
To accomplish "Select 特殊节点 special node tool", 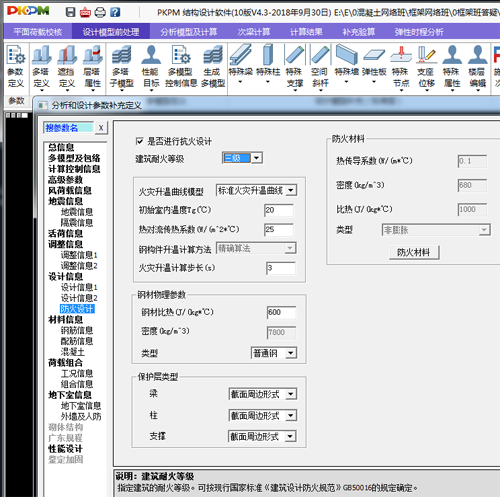I will point(401,67).
